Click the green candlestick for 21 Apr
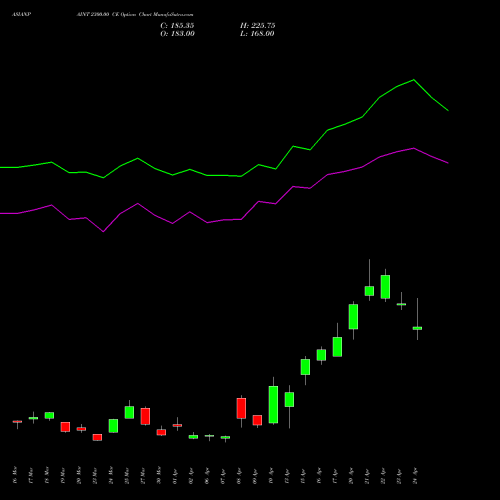The width and height of the screenshot is (500, 500). (369, 291)
